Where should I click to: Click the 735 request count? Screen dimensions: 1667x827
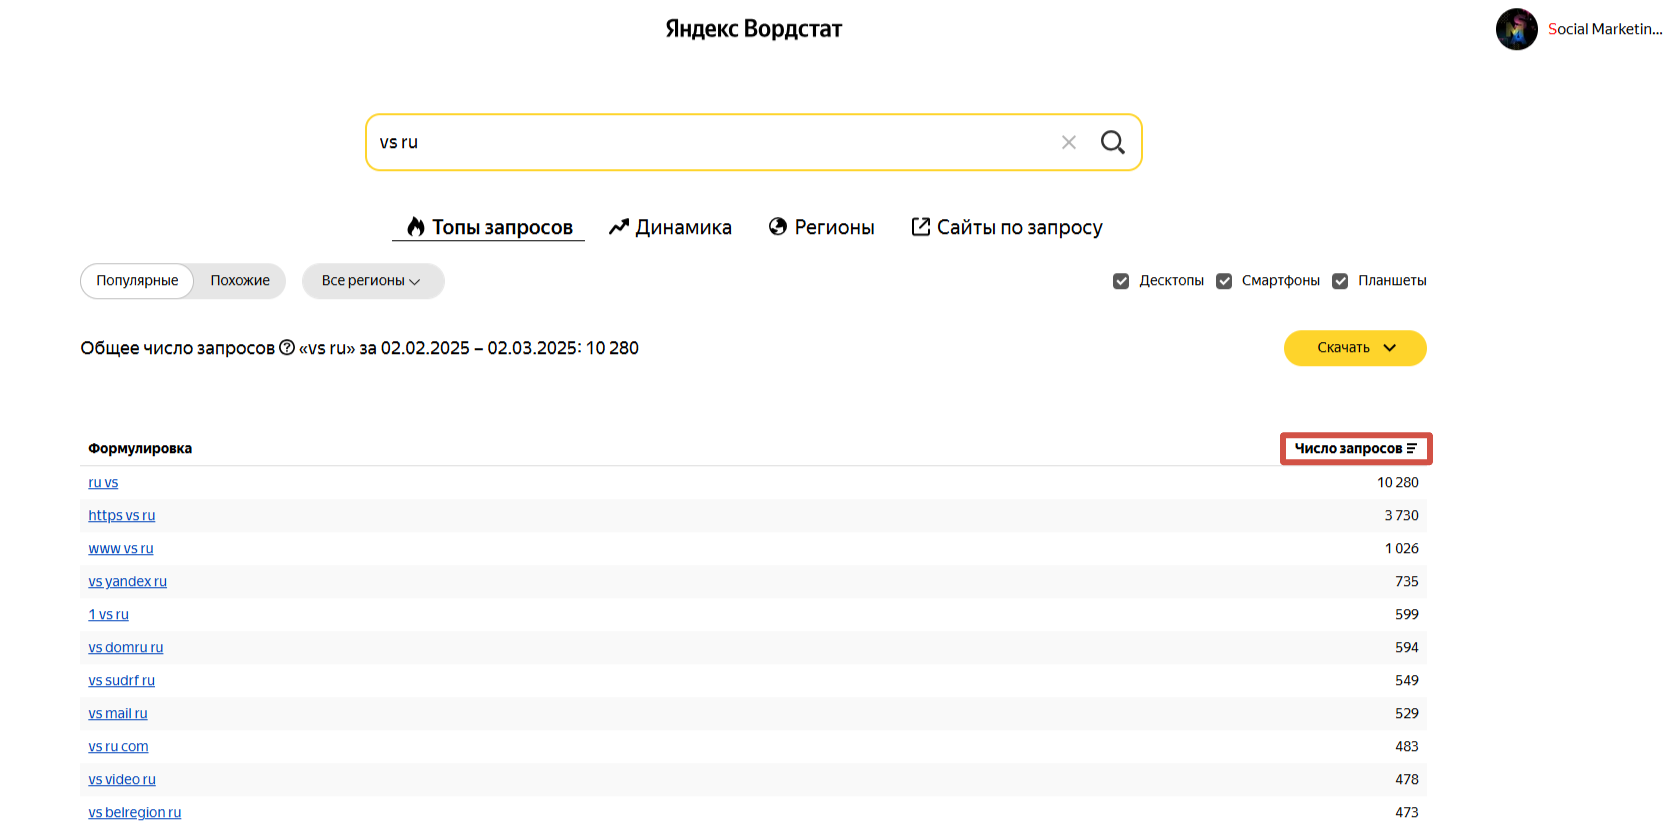pos(1407,581)
